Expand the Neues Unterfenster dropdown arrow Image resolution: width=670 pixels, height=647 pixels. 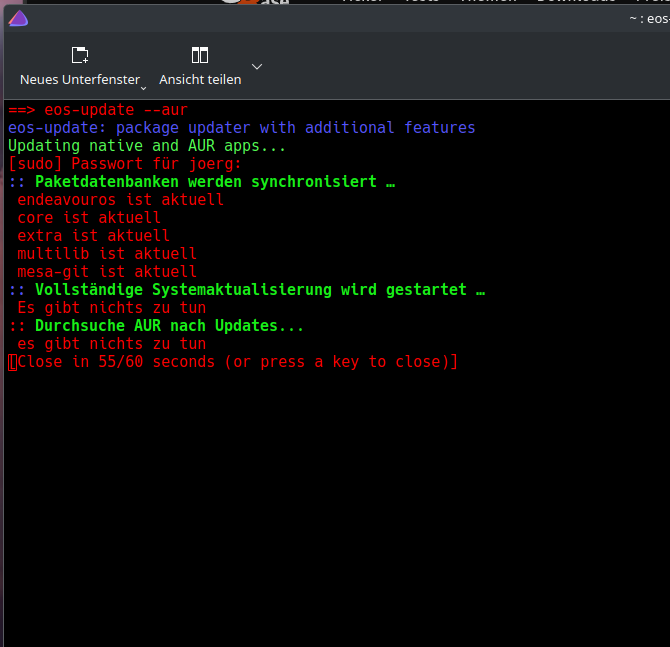point(144,88)
